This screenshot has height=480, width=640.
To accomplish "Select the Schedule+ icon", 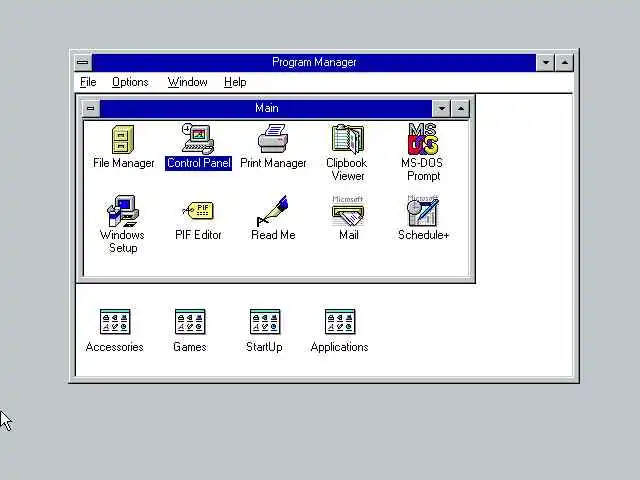I will click(x=423, y=211).
